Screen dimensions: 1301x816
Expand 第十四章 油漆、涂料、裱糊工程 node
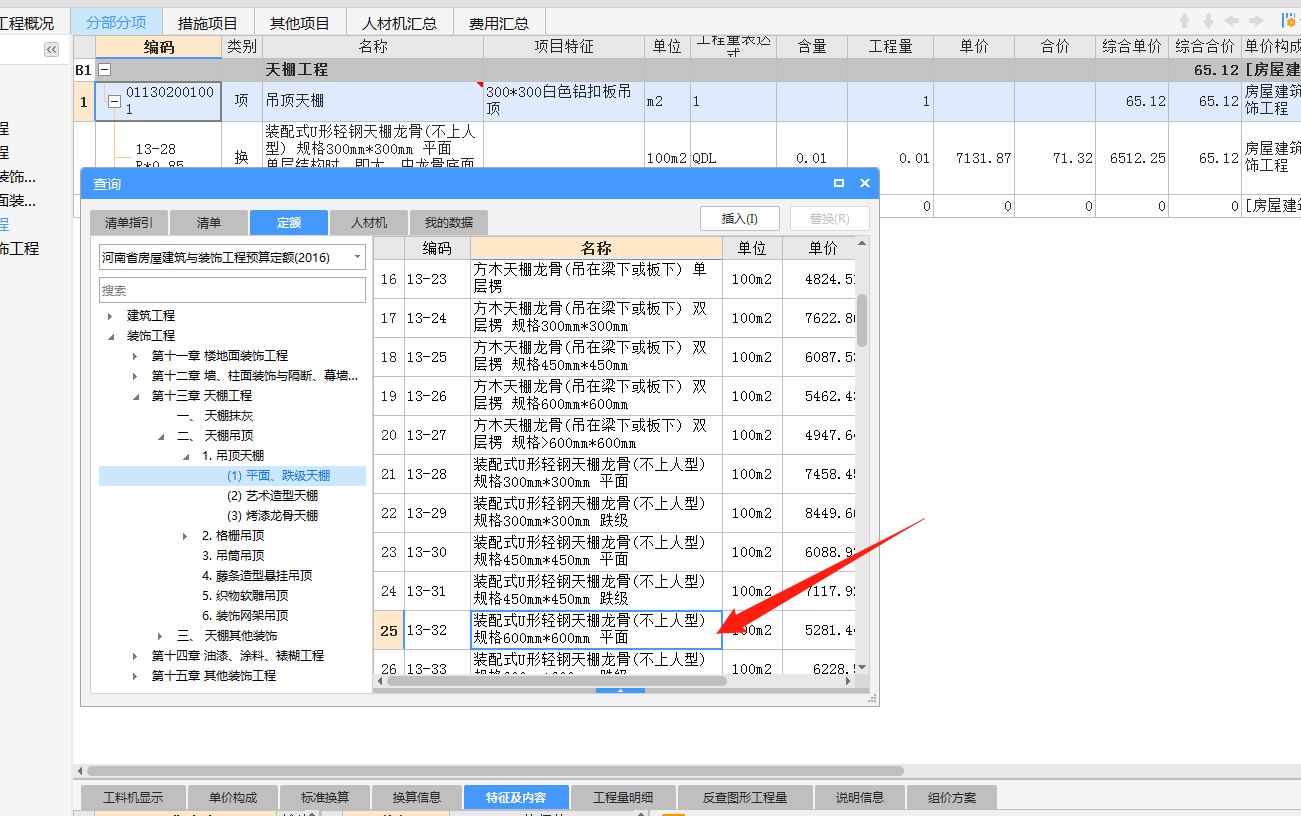(135, 656)
